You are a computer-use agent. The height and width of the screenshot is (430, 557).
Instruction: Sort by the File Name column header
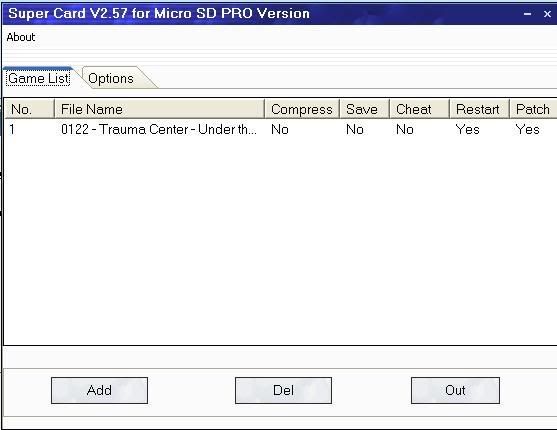pyautogui.click(x=159, y=109)
